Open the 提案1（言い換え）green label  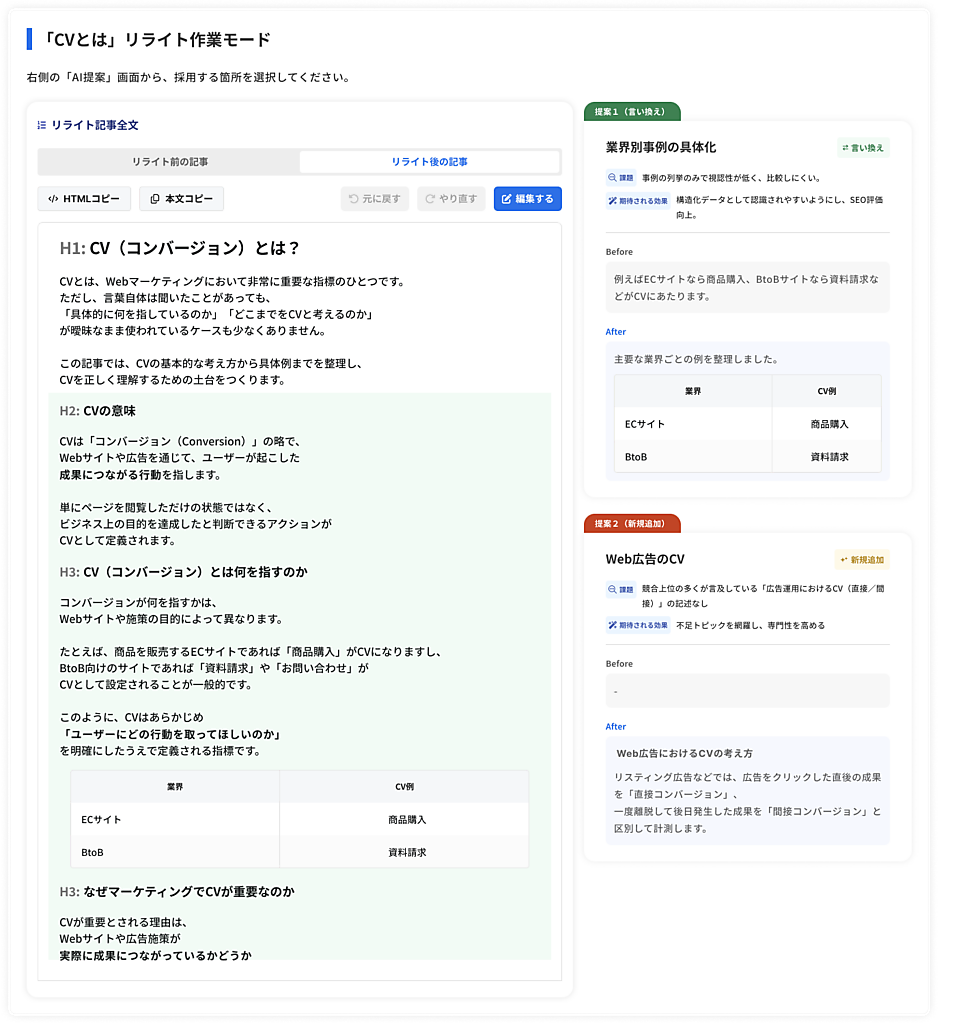[x=631, y=112]
